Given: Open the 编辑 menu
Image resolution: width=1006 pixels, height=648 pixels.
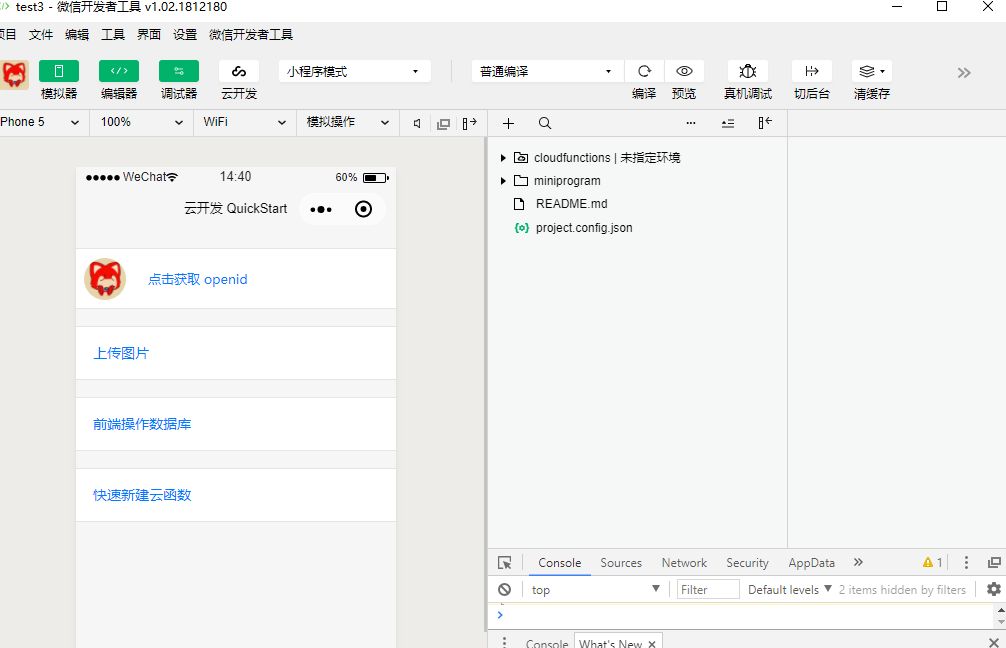Looking at the screenshot, I should 77,35.
